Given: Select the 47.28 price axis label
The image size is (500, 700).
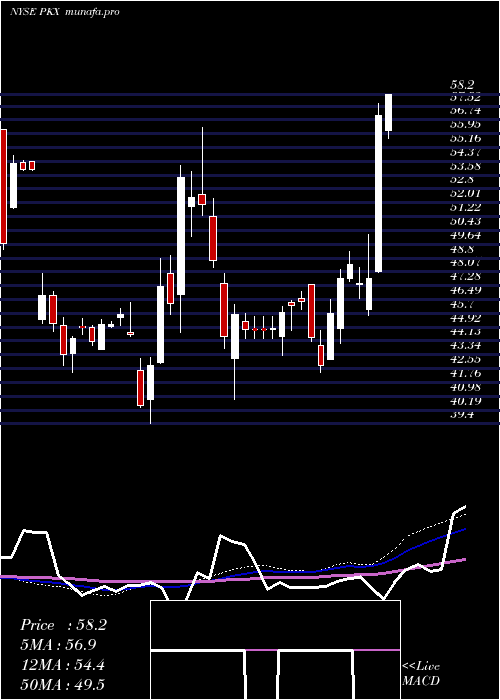Looking at the screenshot, I should pos(464,277).
